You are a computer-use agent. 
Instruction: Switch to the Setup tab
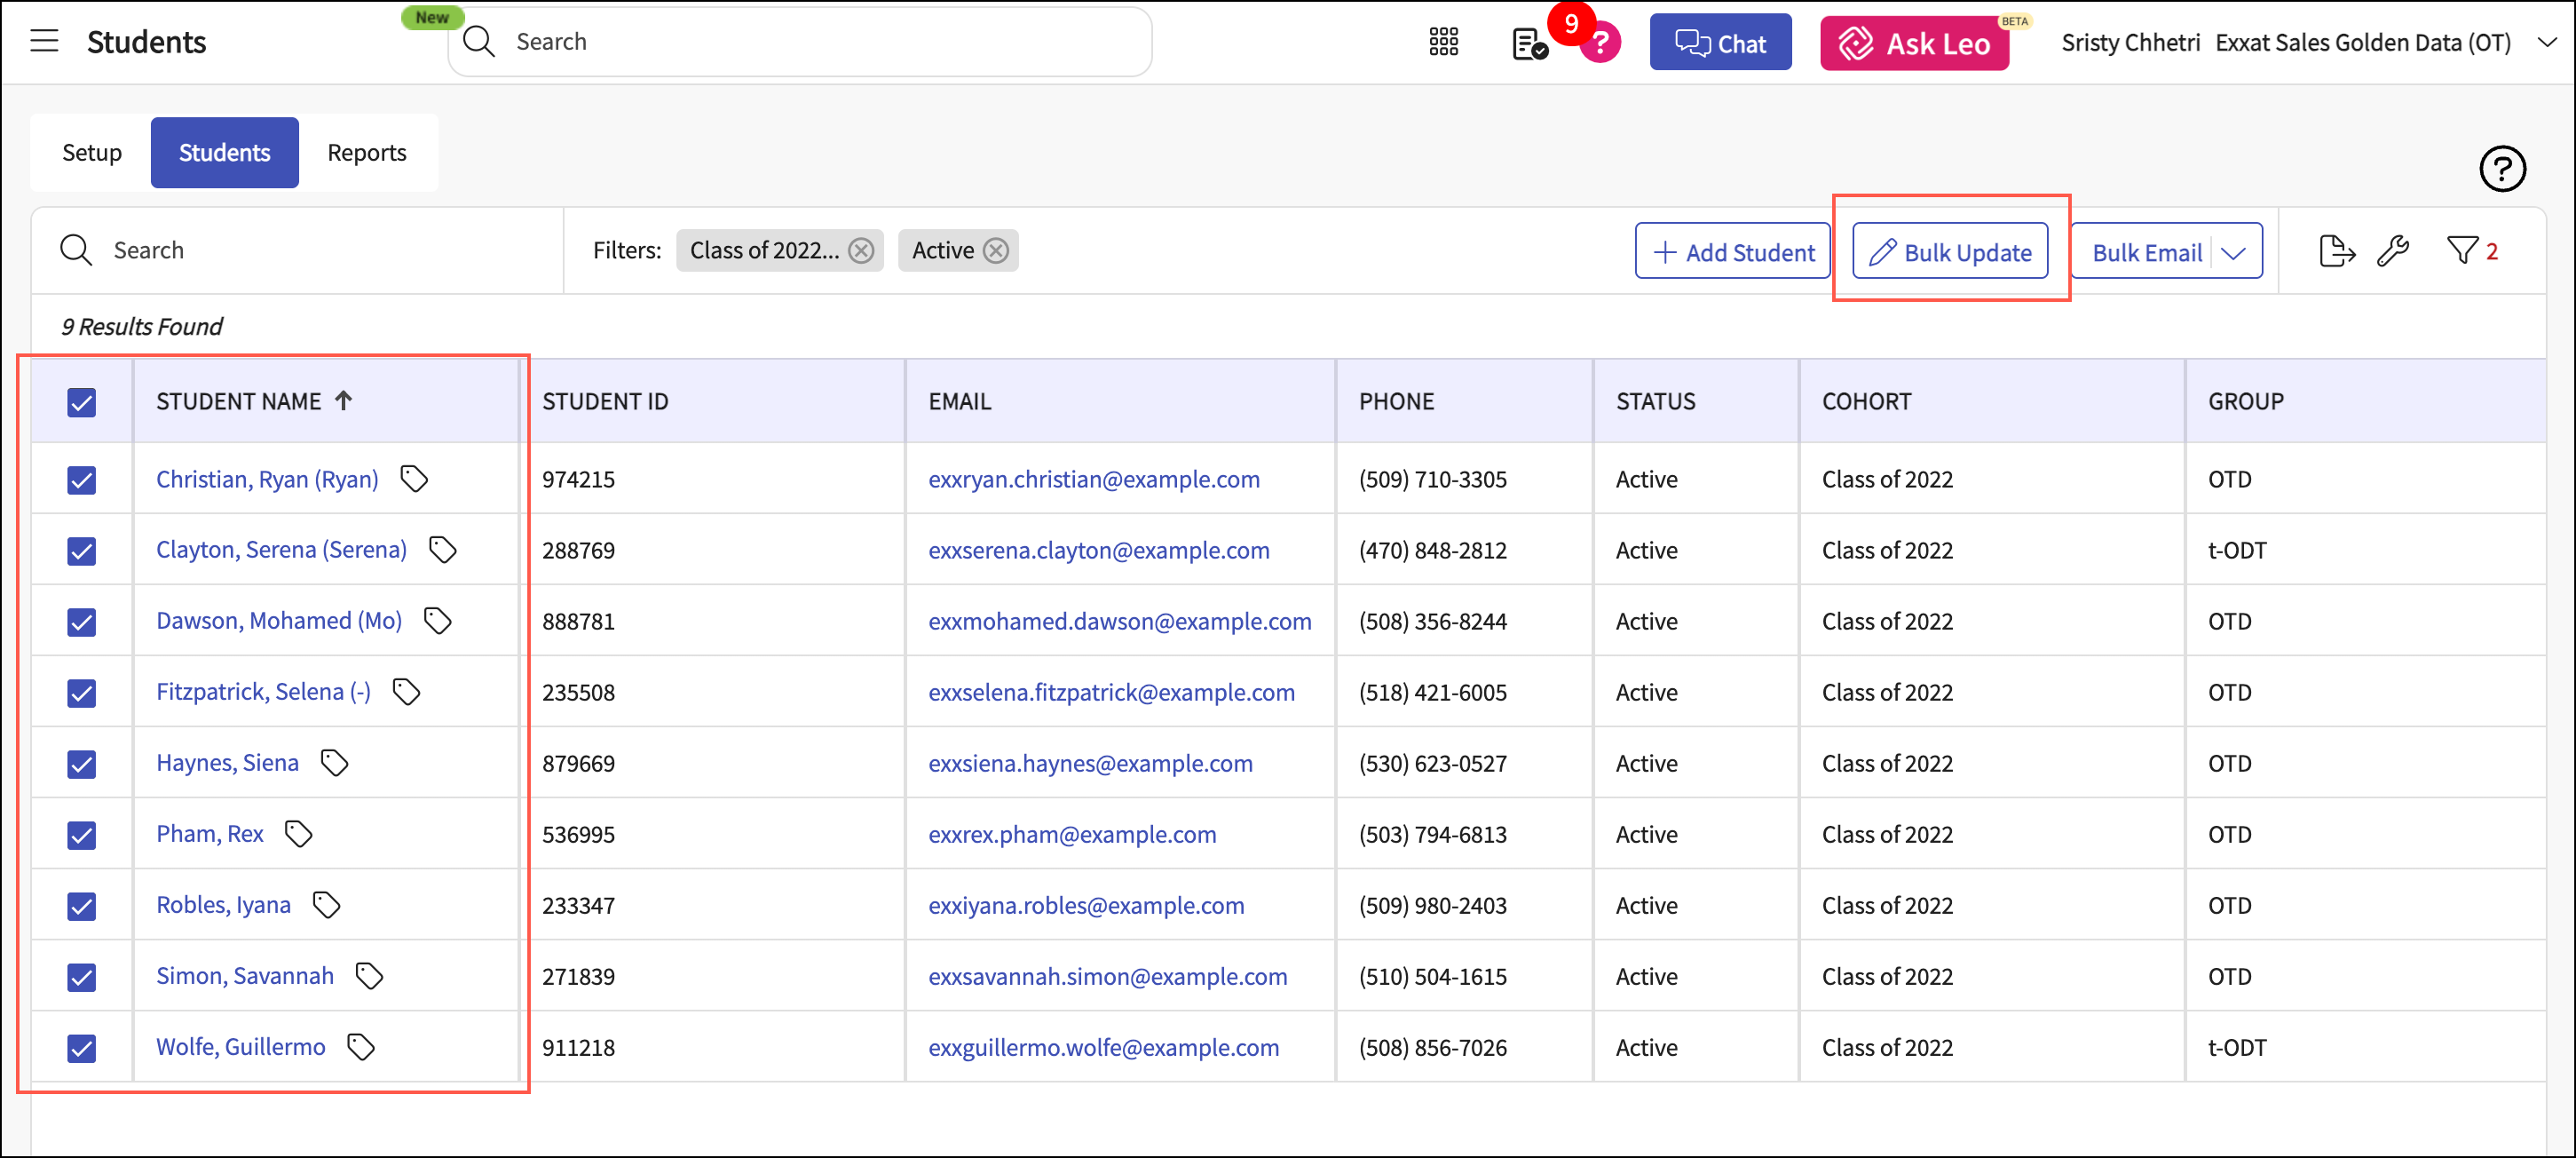coord(92,153)
